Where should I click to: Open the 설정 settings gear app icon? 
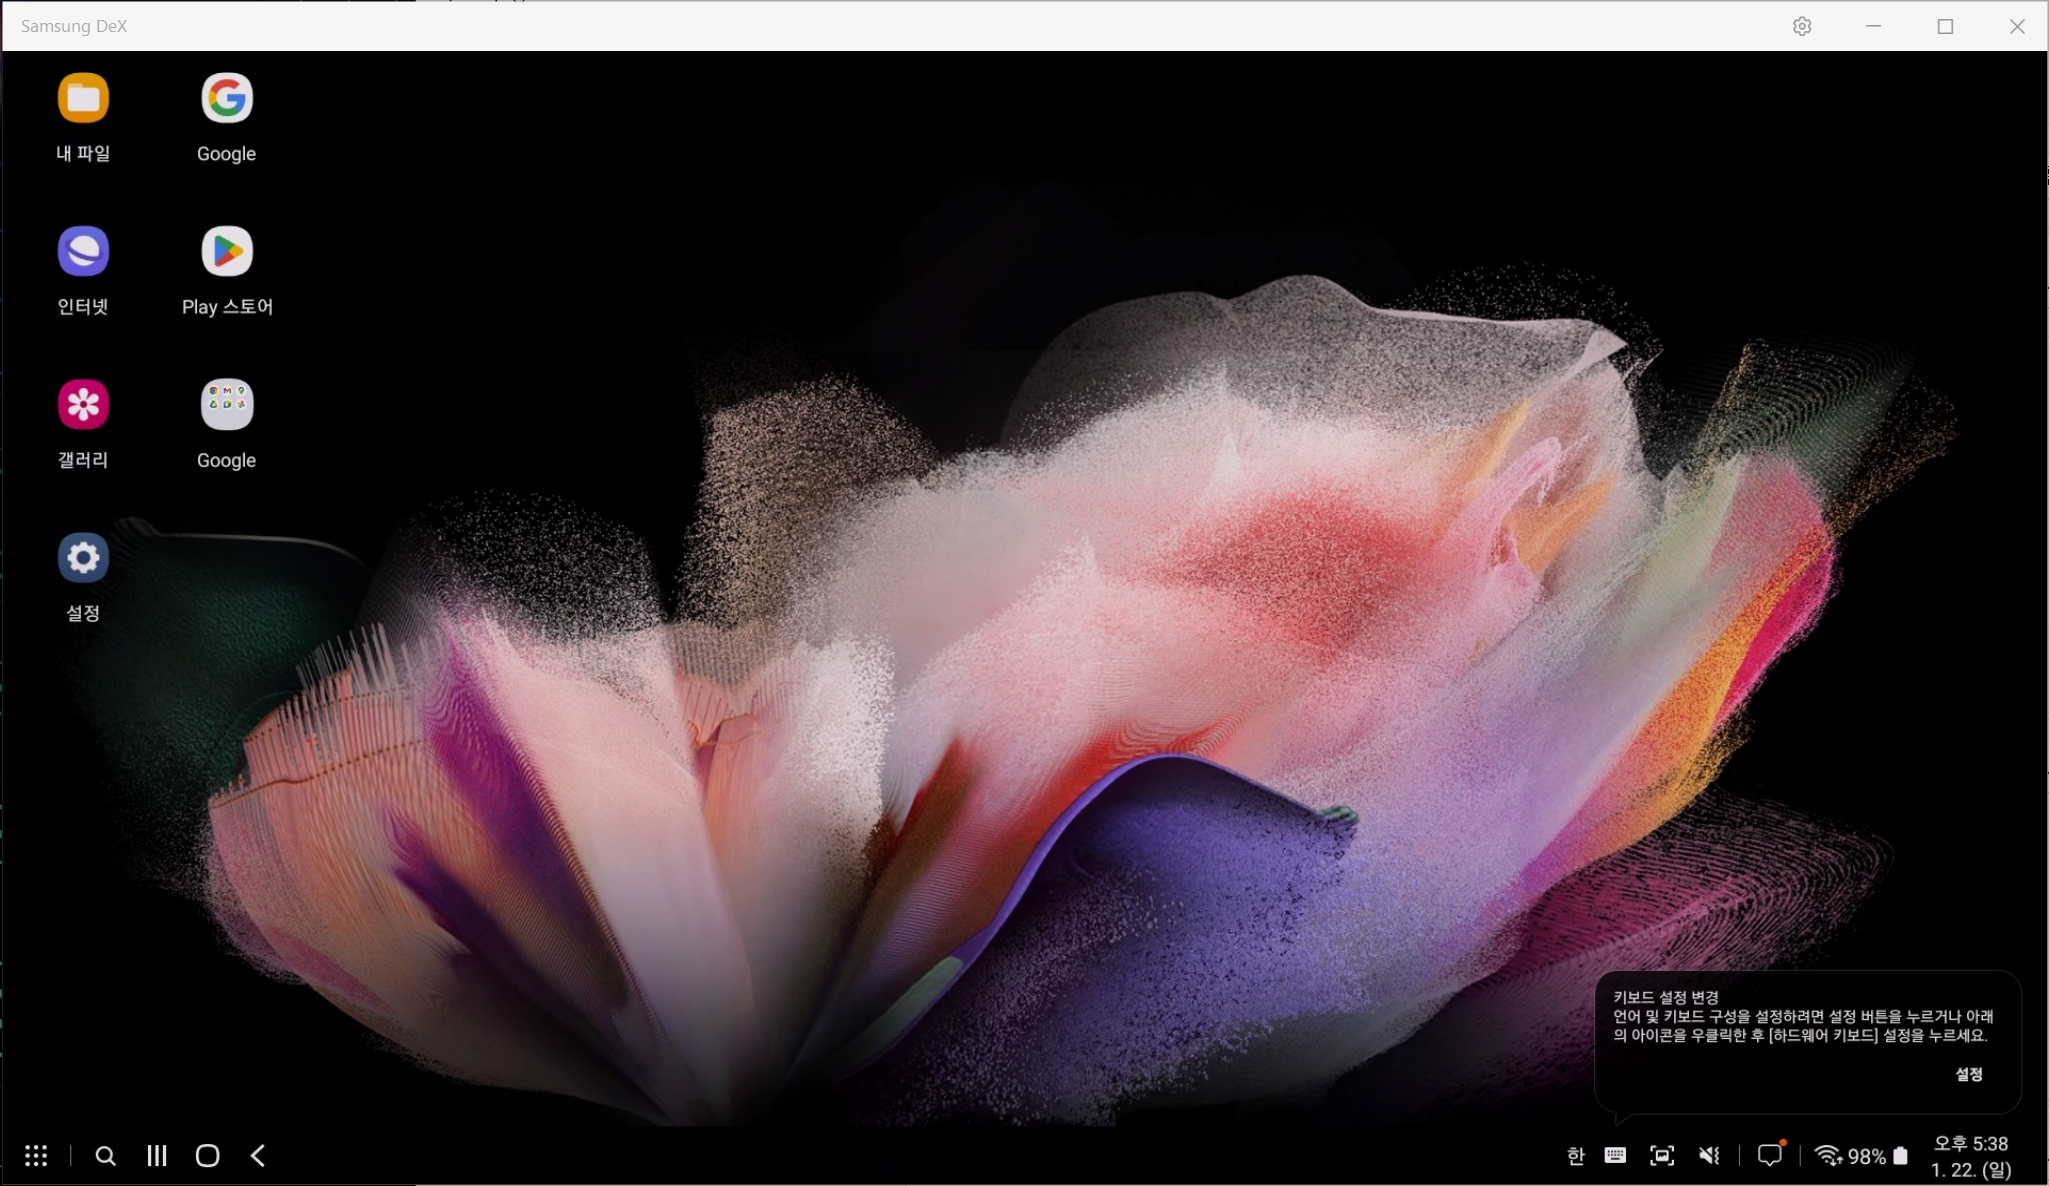tap(83, 557)
